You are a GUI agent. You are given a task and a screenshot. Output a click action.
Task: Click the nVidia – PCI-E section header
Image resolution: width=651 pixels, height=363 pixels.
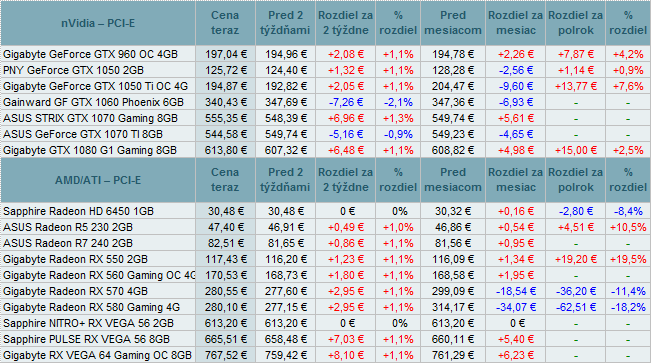click(98, 23)
